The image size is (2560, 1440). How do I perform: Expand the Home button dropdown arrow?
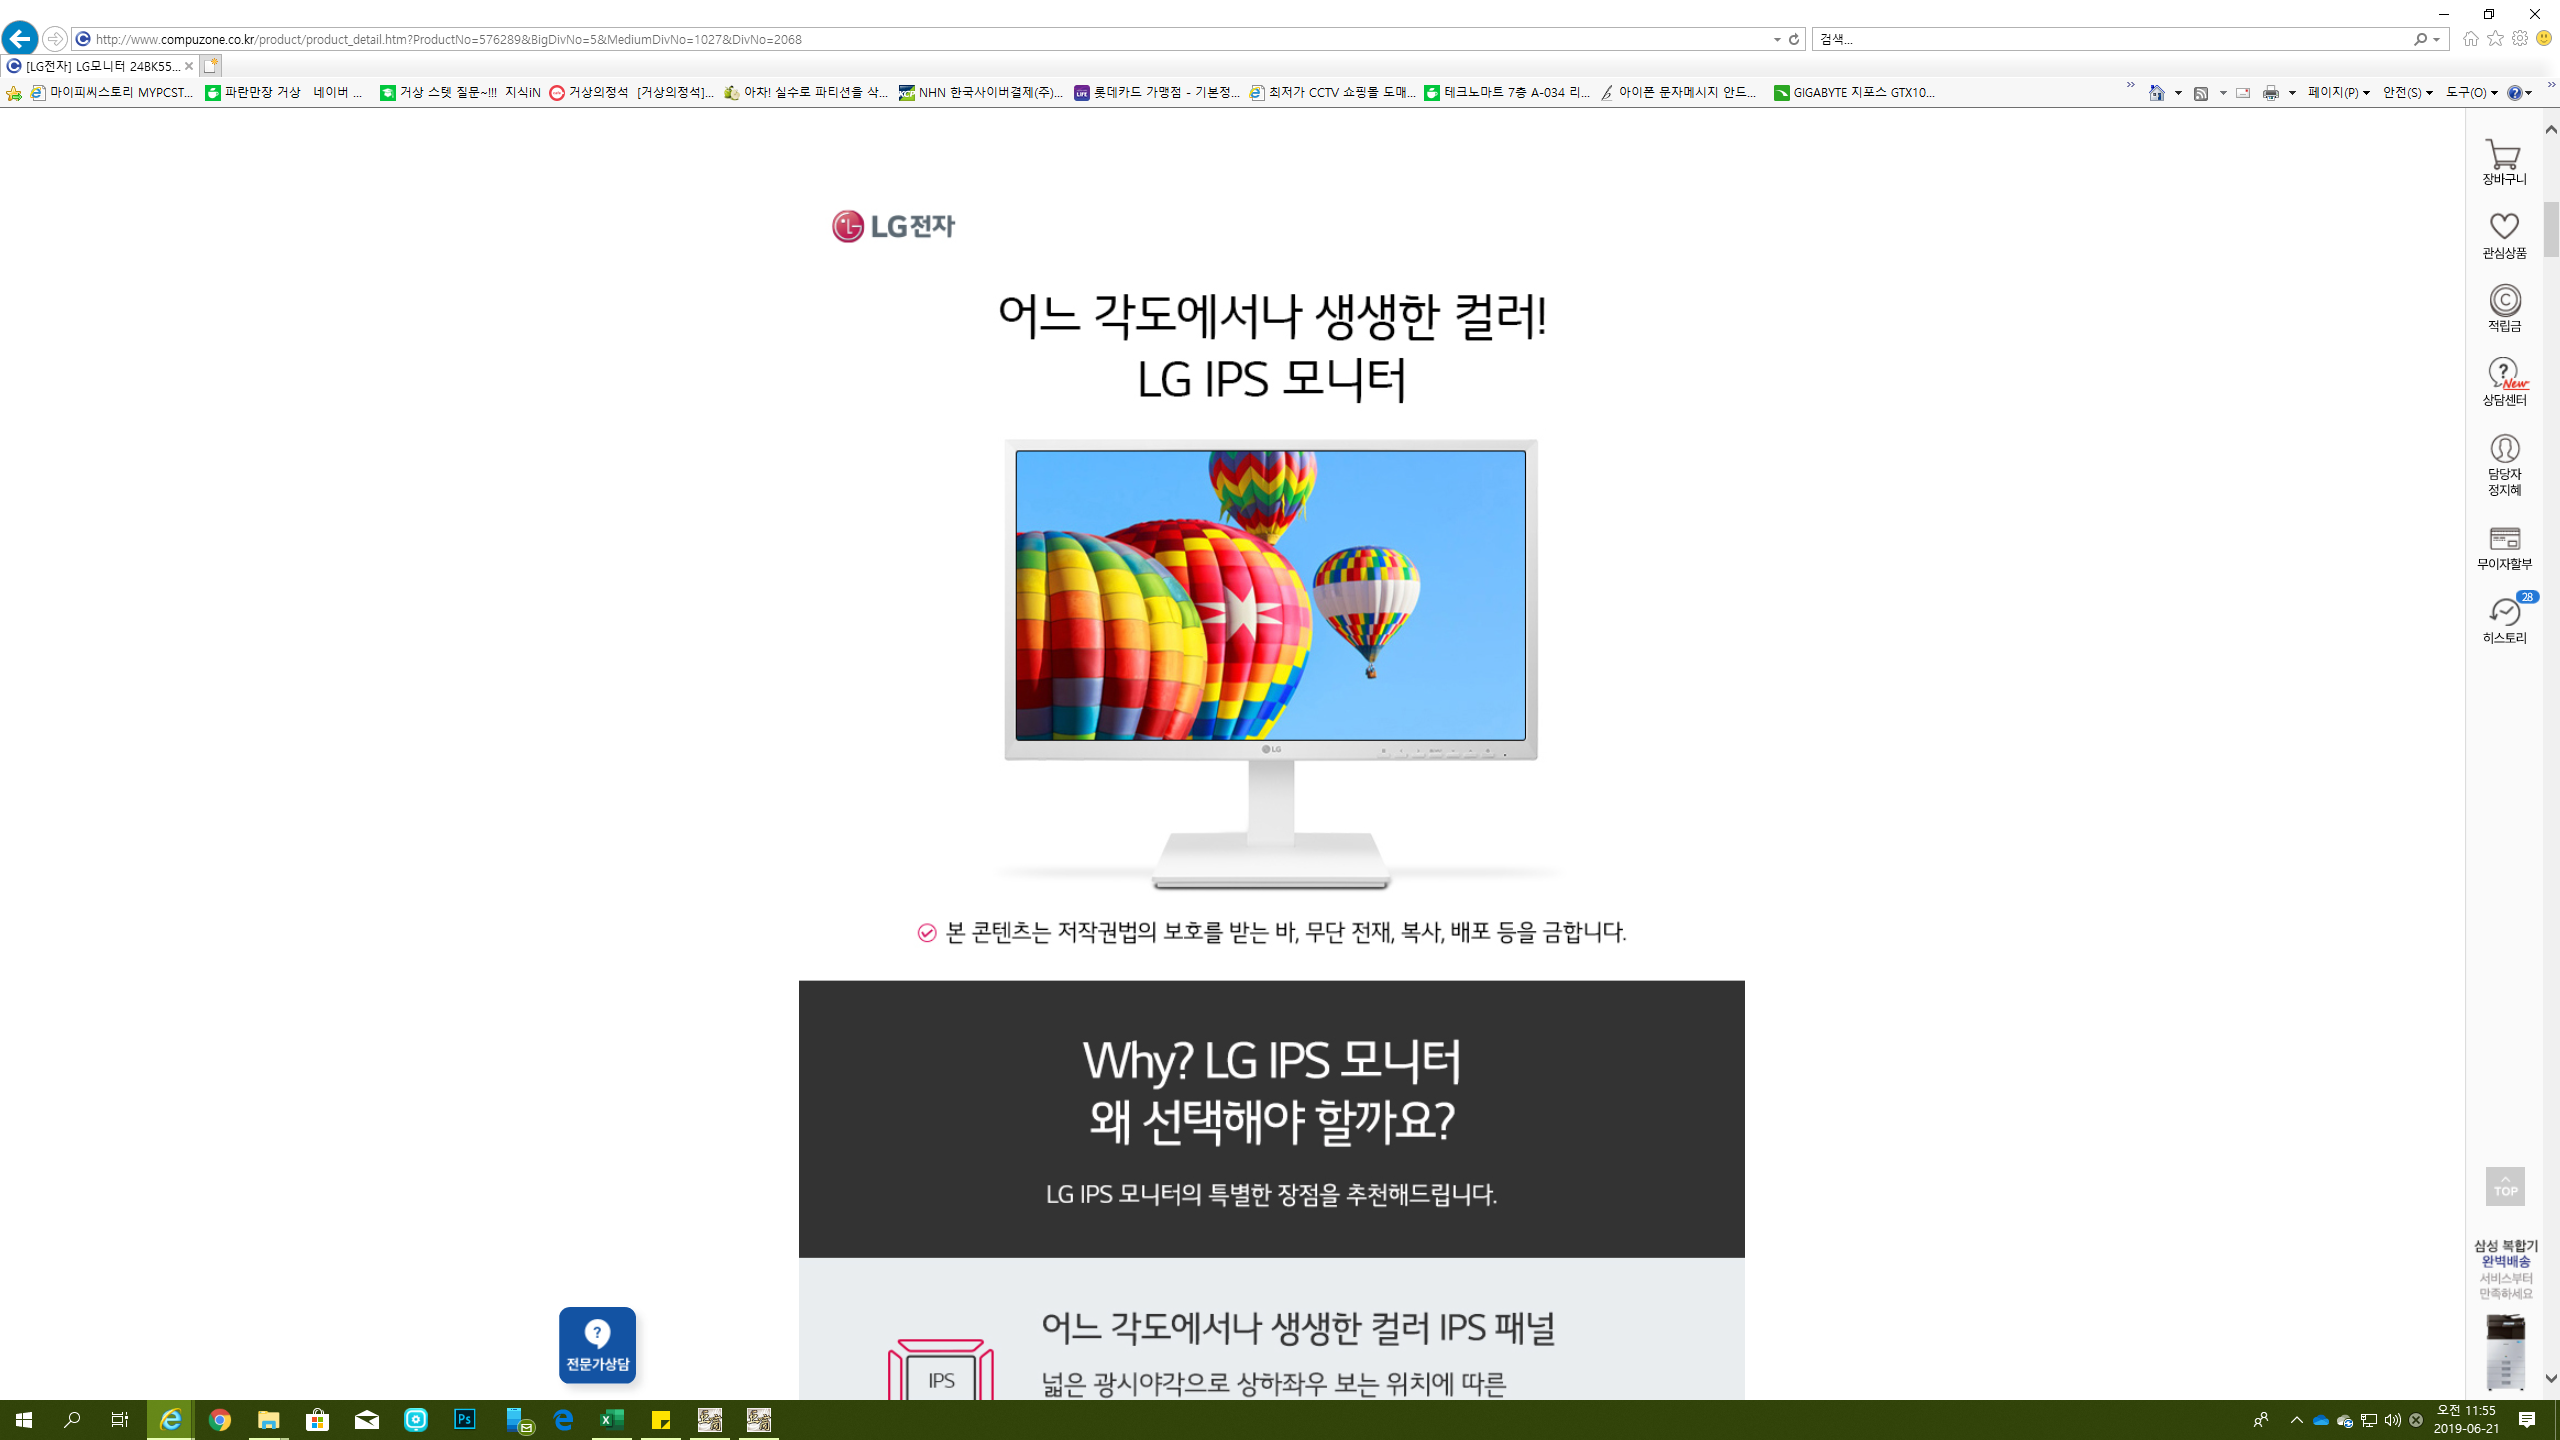pyautogui.click(x=2178, y=93)
